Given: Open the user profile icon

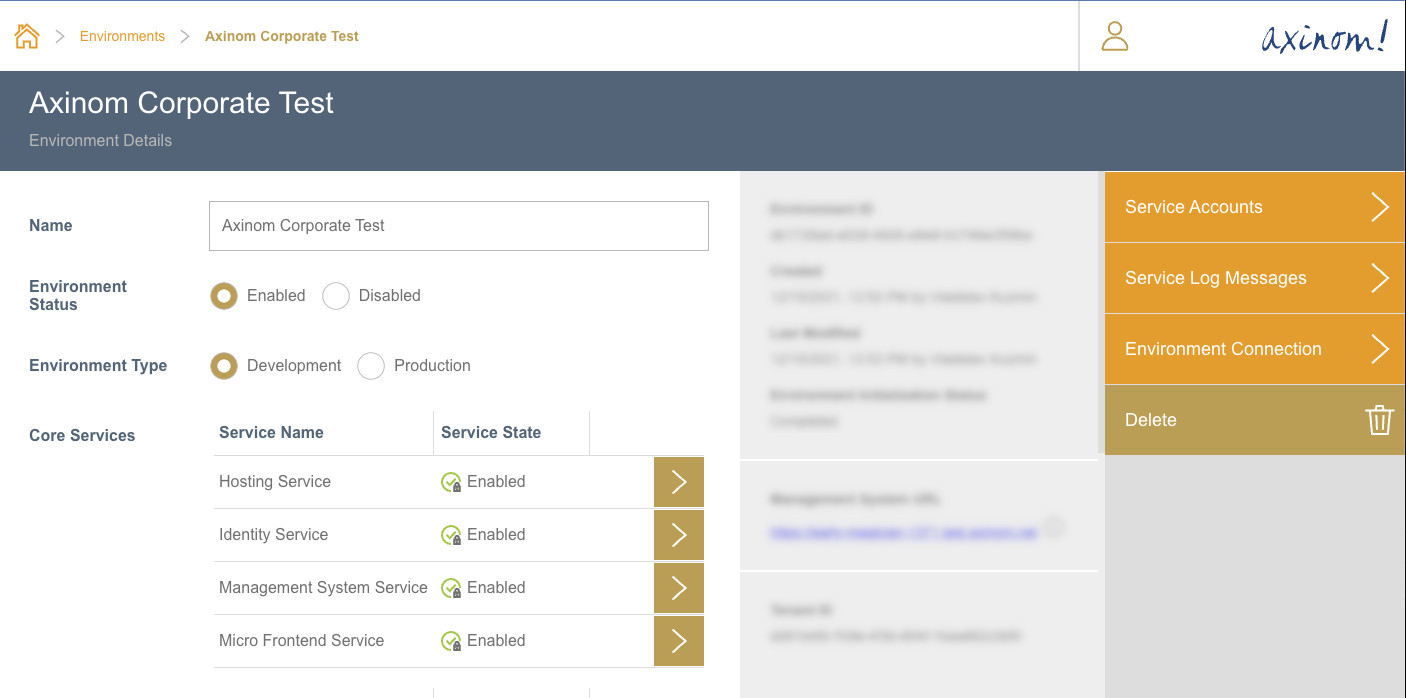Looking at the screenshot, I should point(1114,36).
